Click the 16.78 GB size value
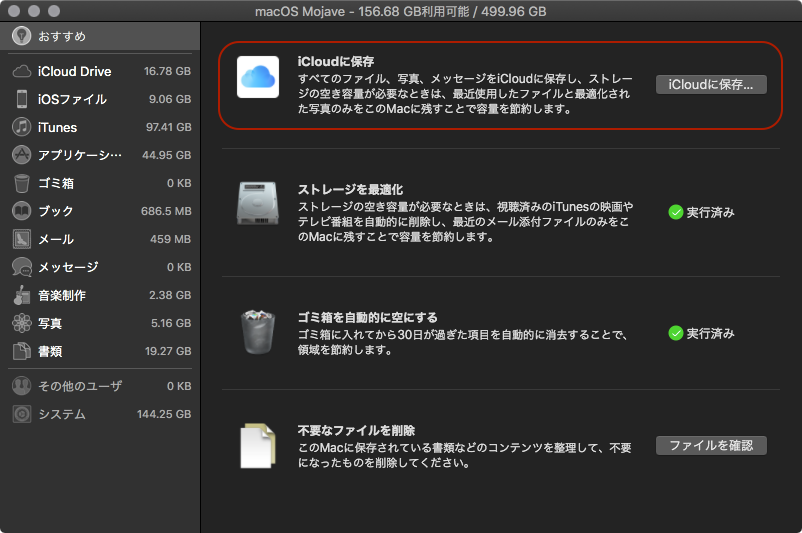The height and width of the screenshot is (533, 802). tap(167, 71)
